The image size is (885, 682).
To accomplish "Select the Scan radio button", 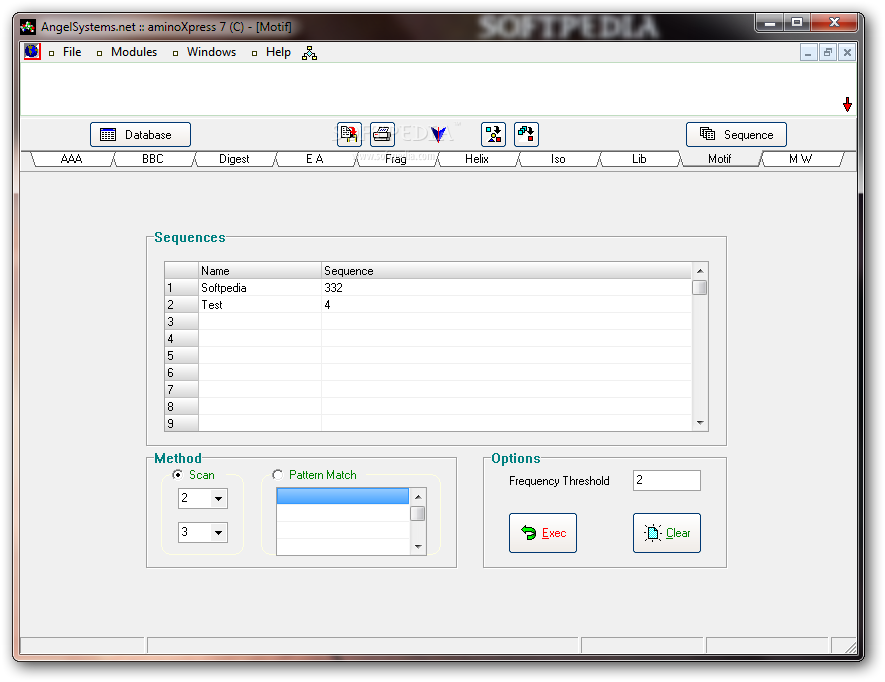I will coord(177,475).
